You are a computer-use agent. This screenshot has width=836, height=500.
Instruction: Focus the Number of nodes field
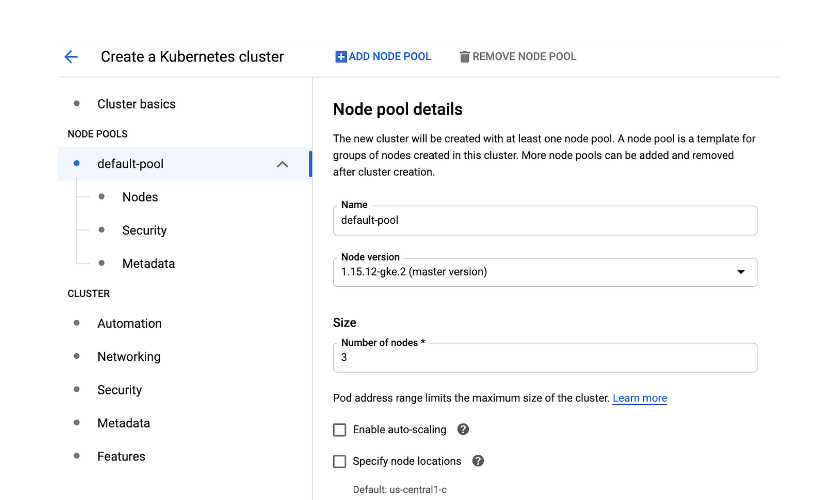click(x=545, y=358)
